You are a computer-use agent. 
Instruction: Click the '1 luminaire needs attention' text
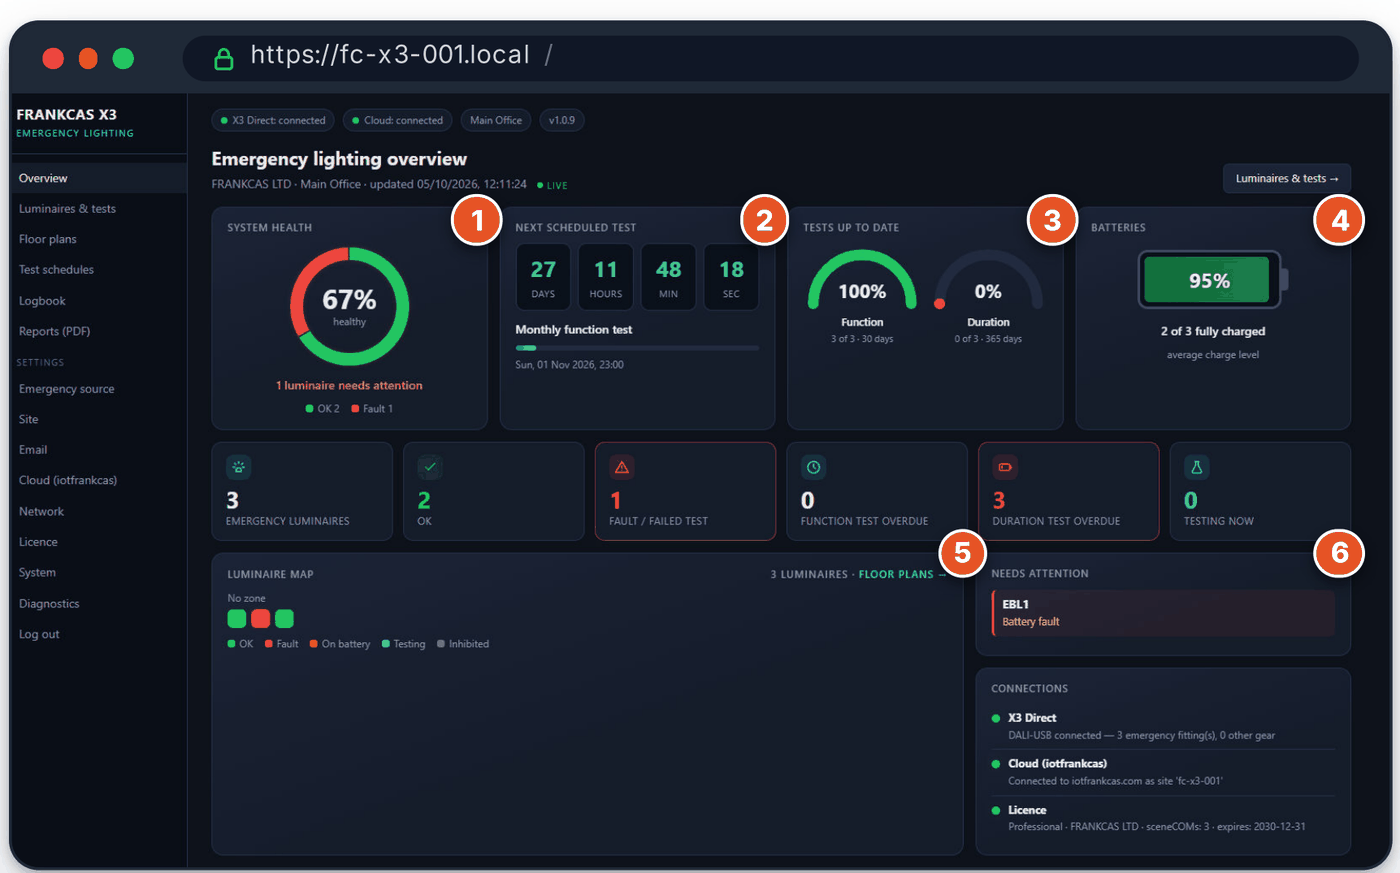pos(349,385)
